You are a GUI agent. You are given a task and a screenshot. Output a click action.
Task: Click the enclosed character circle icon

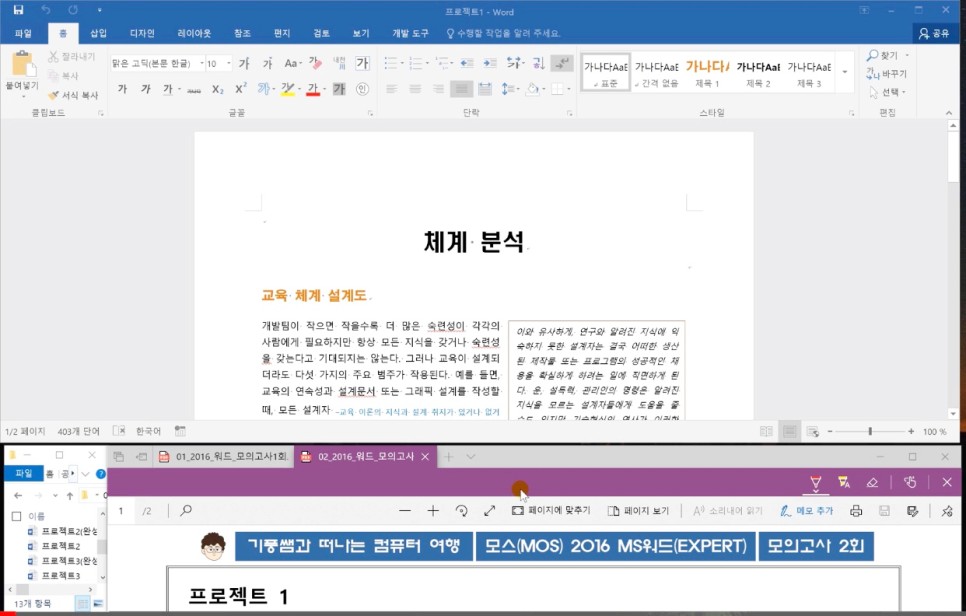click(362, 89)
